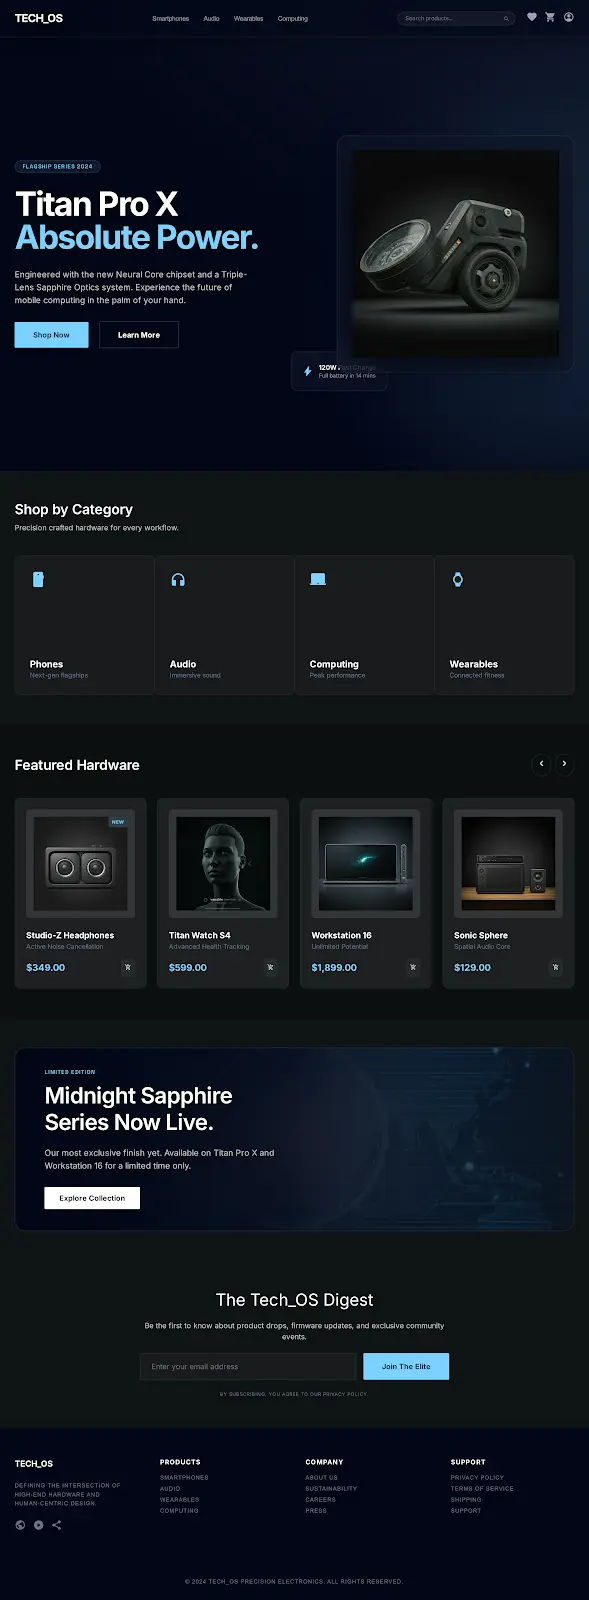The height and width of the screenshot is (1600, 589).
Task: Click the $1,899.00 price
Action: point(334,968)
